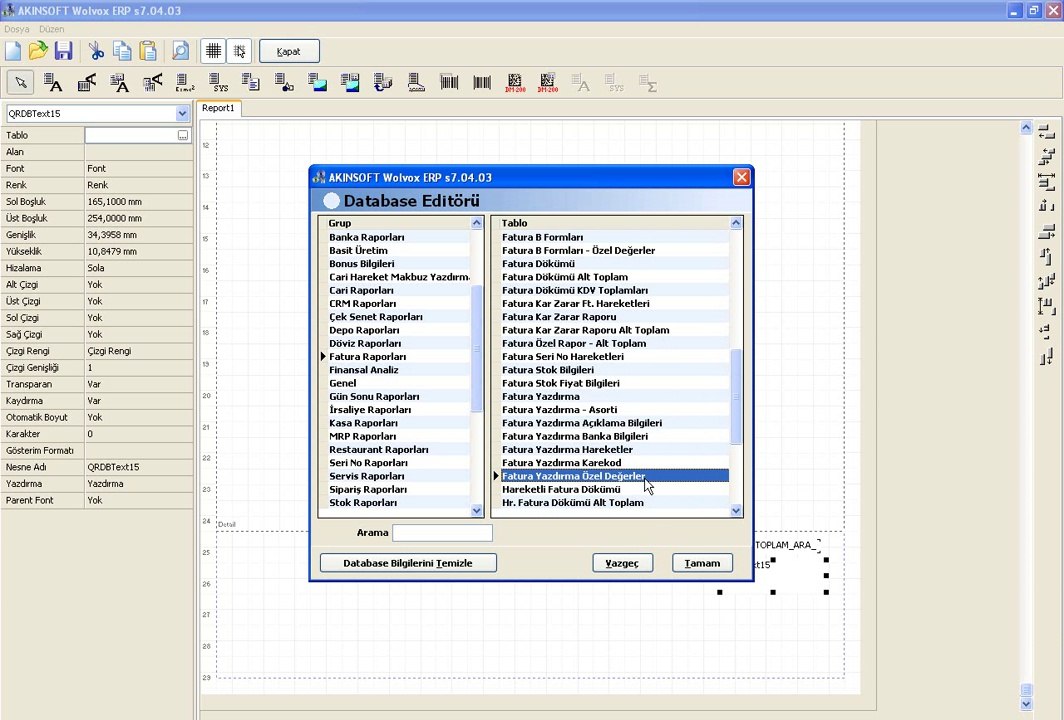Image resolution: width=1064 pixels, height=720 pixels.
Task: Open the folder icon in toolbar
Action: pyautogui.click(x=38, y=51)
